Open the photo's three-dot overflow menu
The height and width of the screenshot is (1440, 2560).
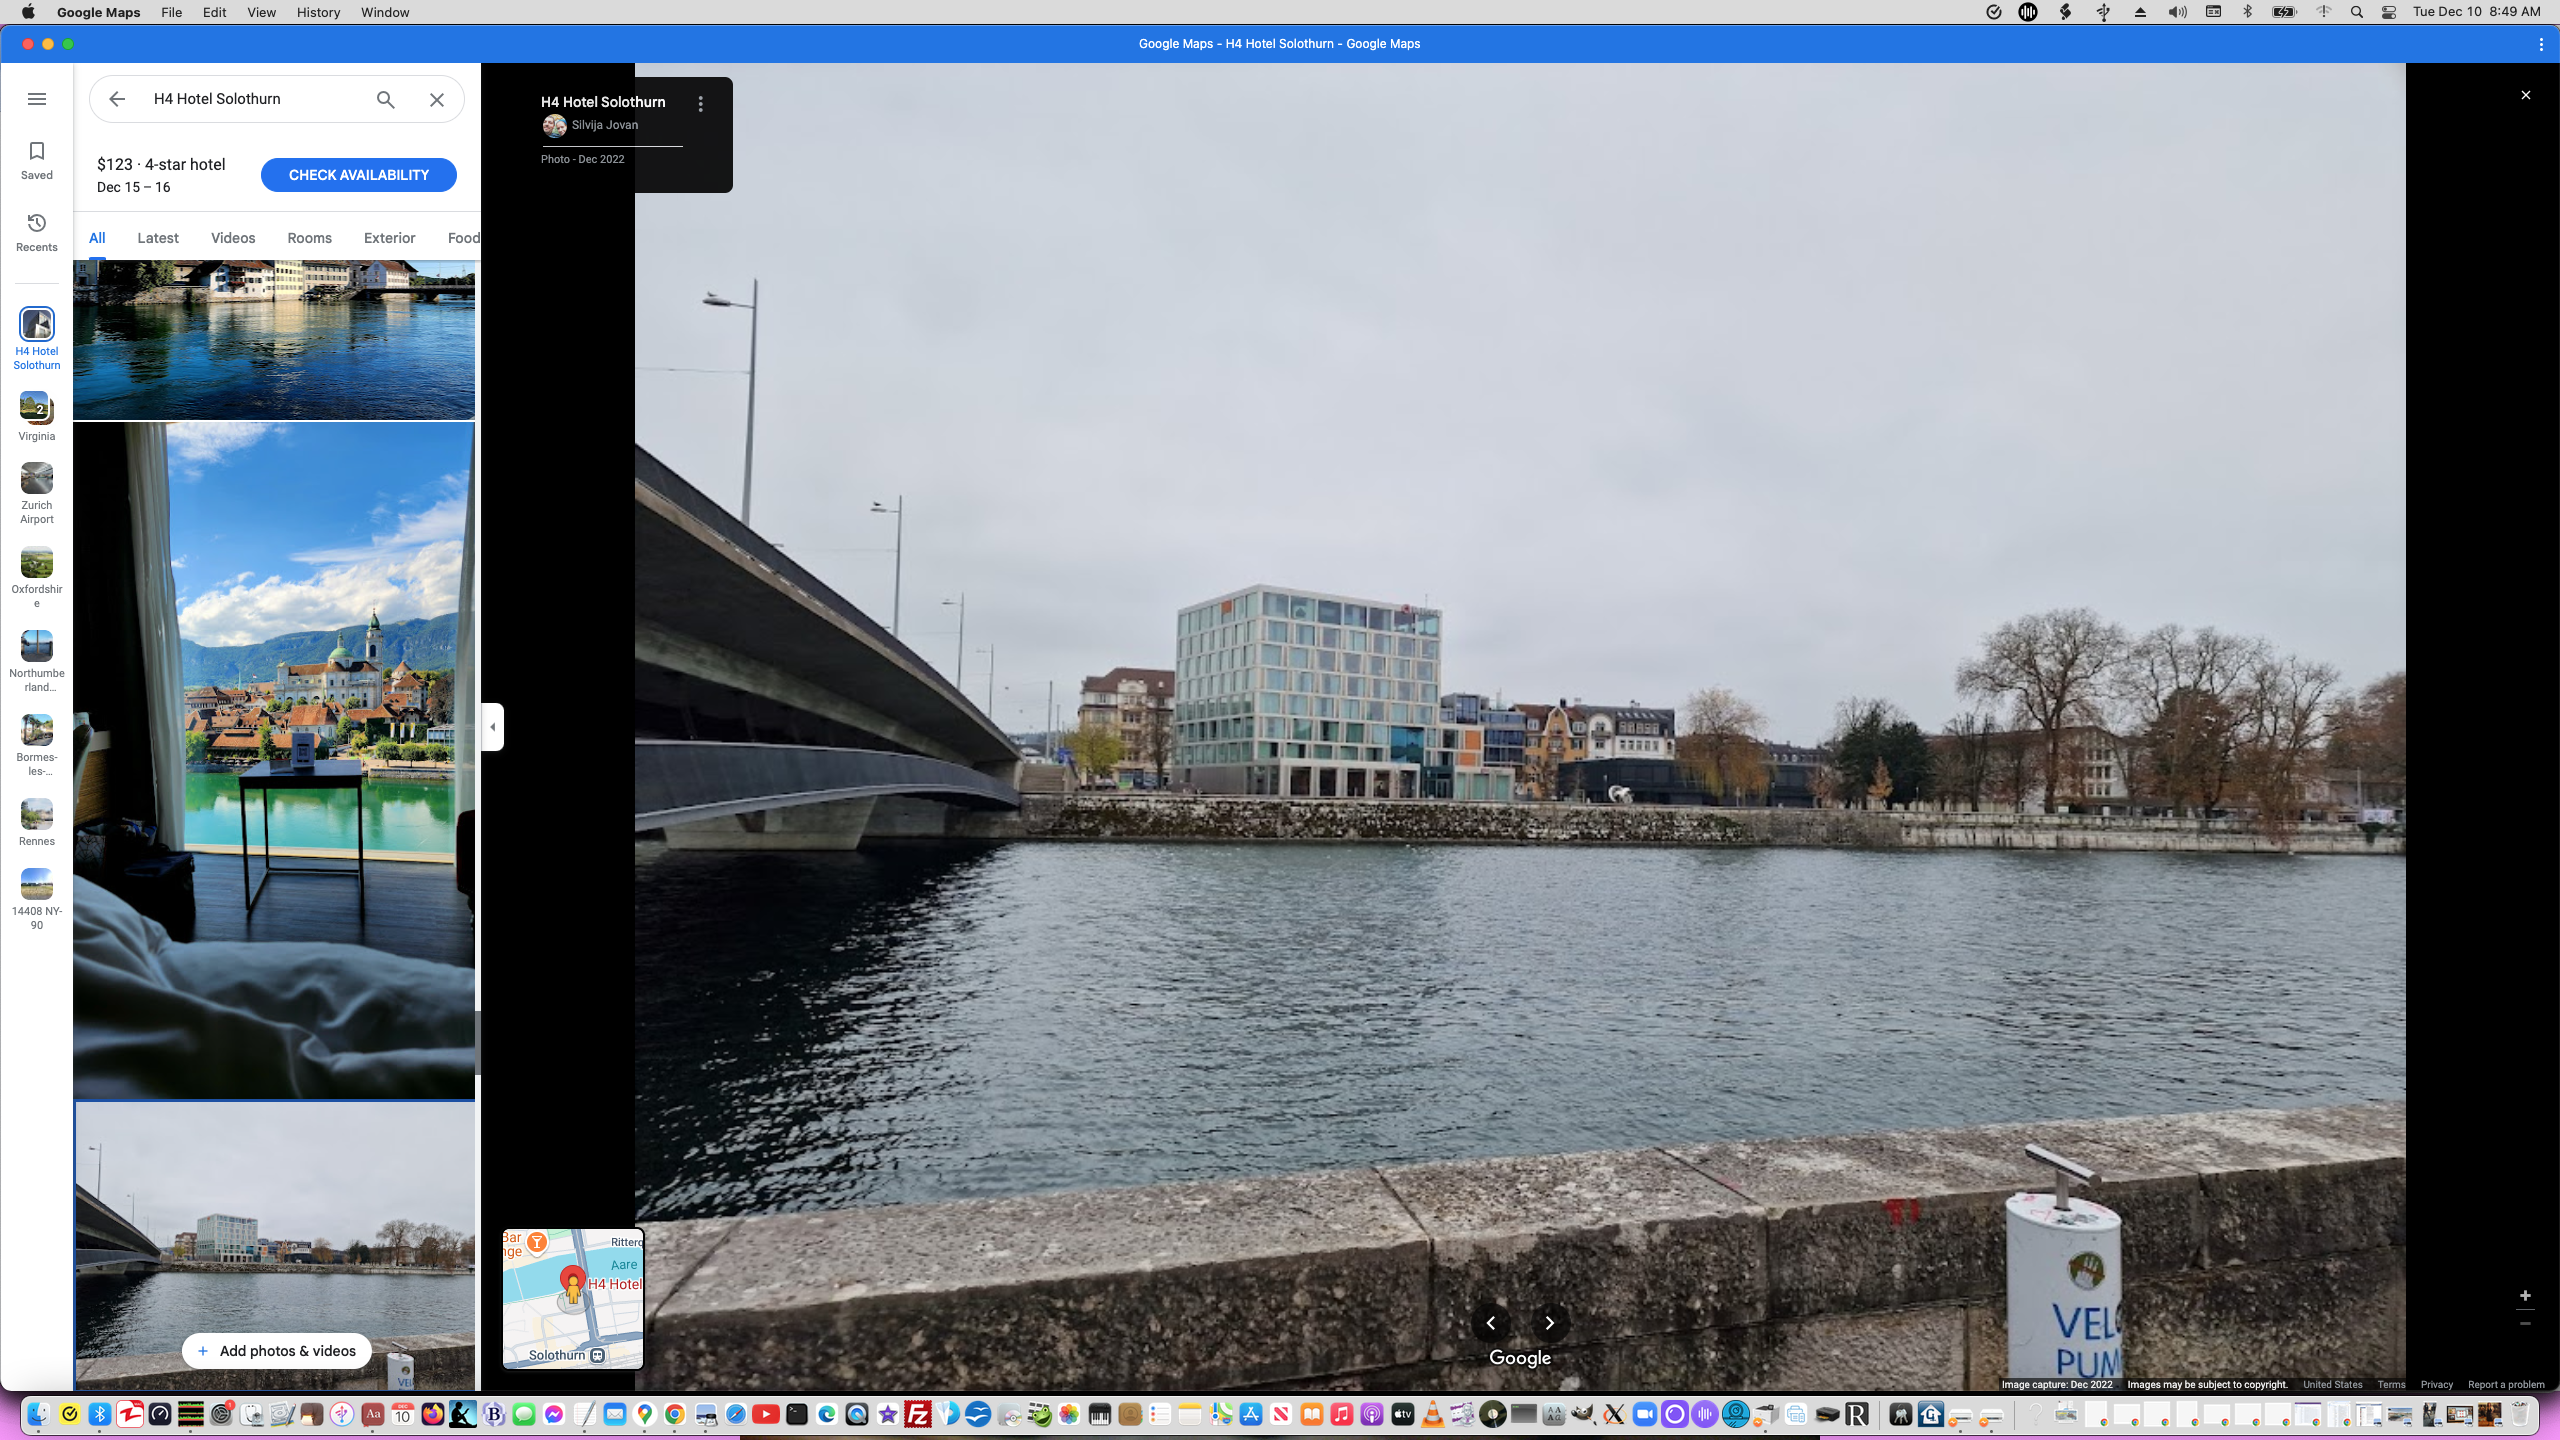point(700,102)
